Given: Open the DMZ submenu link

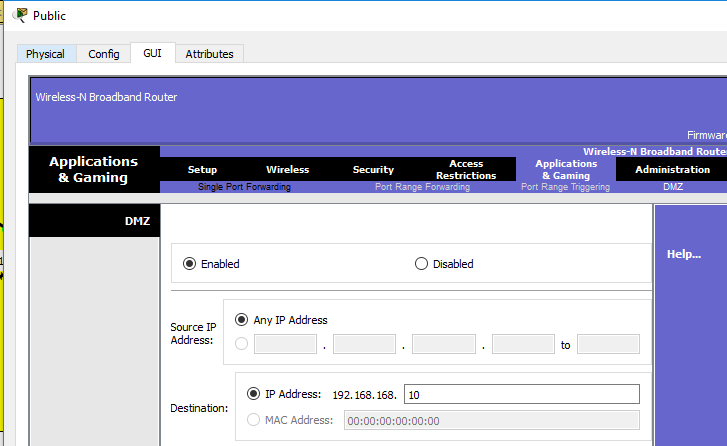Looking at the screenshot, I should pos(673,187).
